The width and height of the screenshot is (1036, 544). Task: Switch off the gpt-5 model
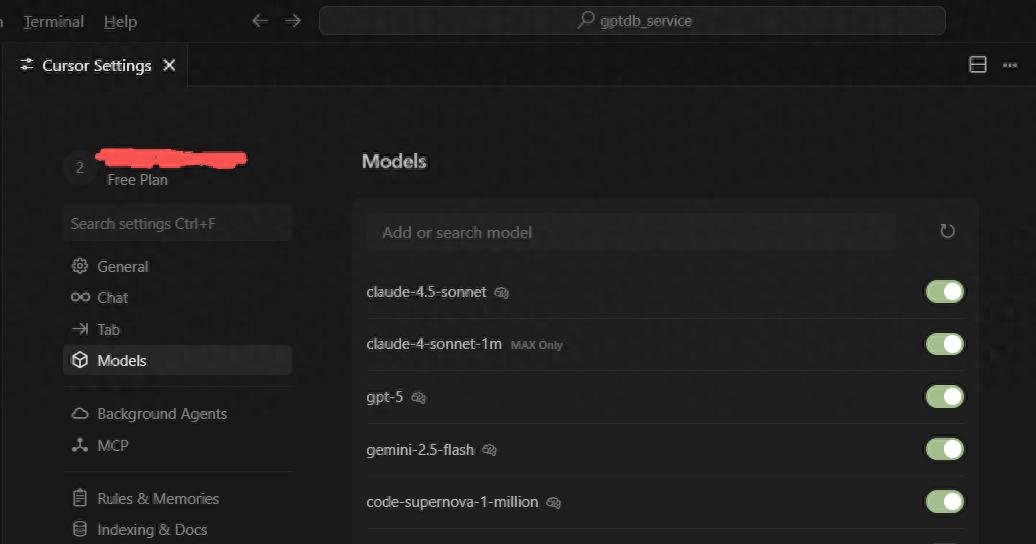point(944,397)
